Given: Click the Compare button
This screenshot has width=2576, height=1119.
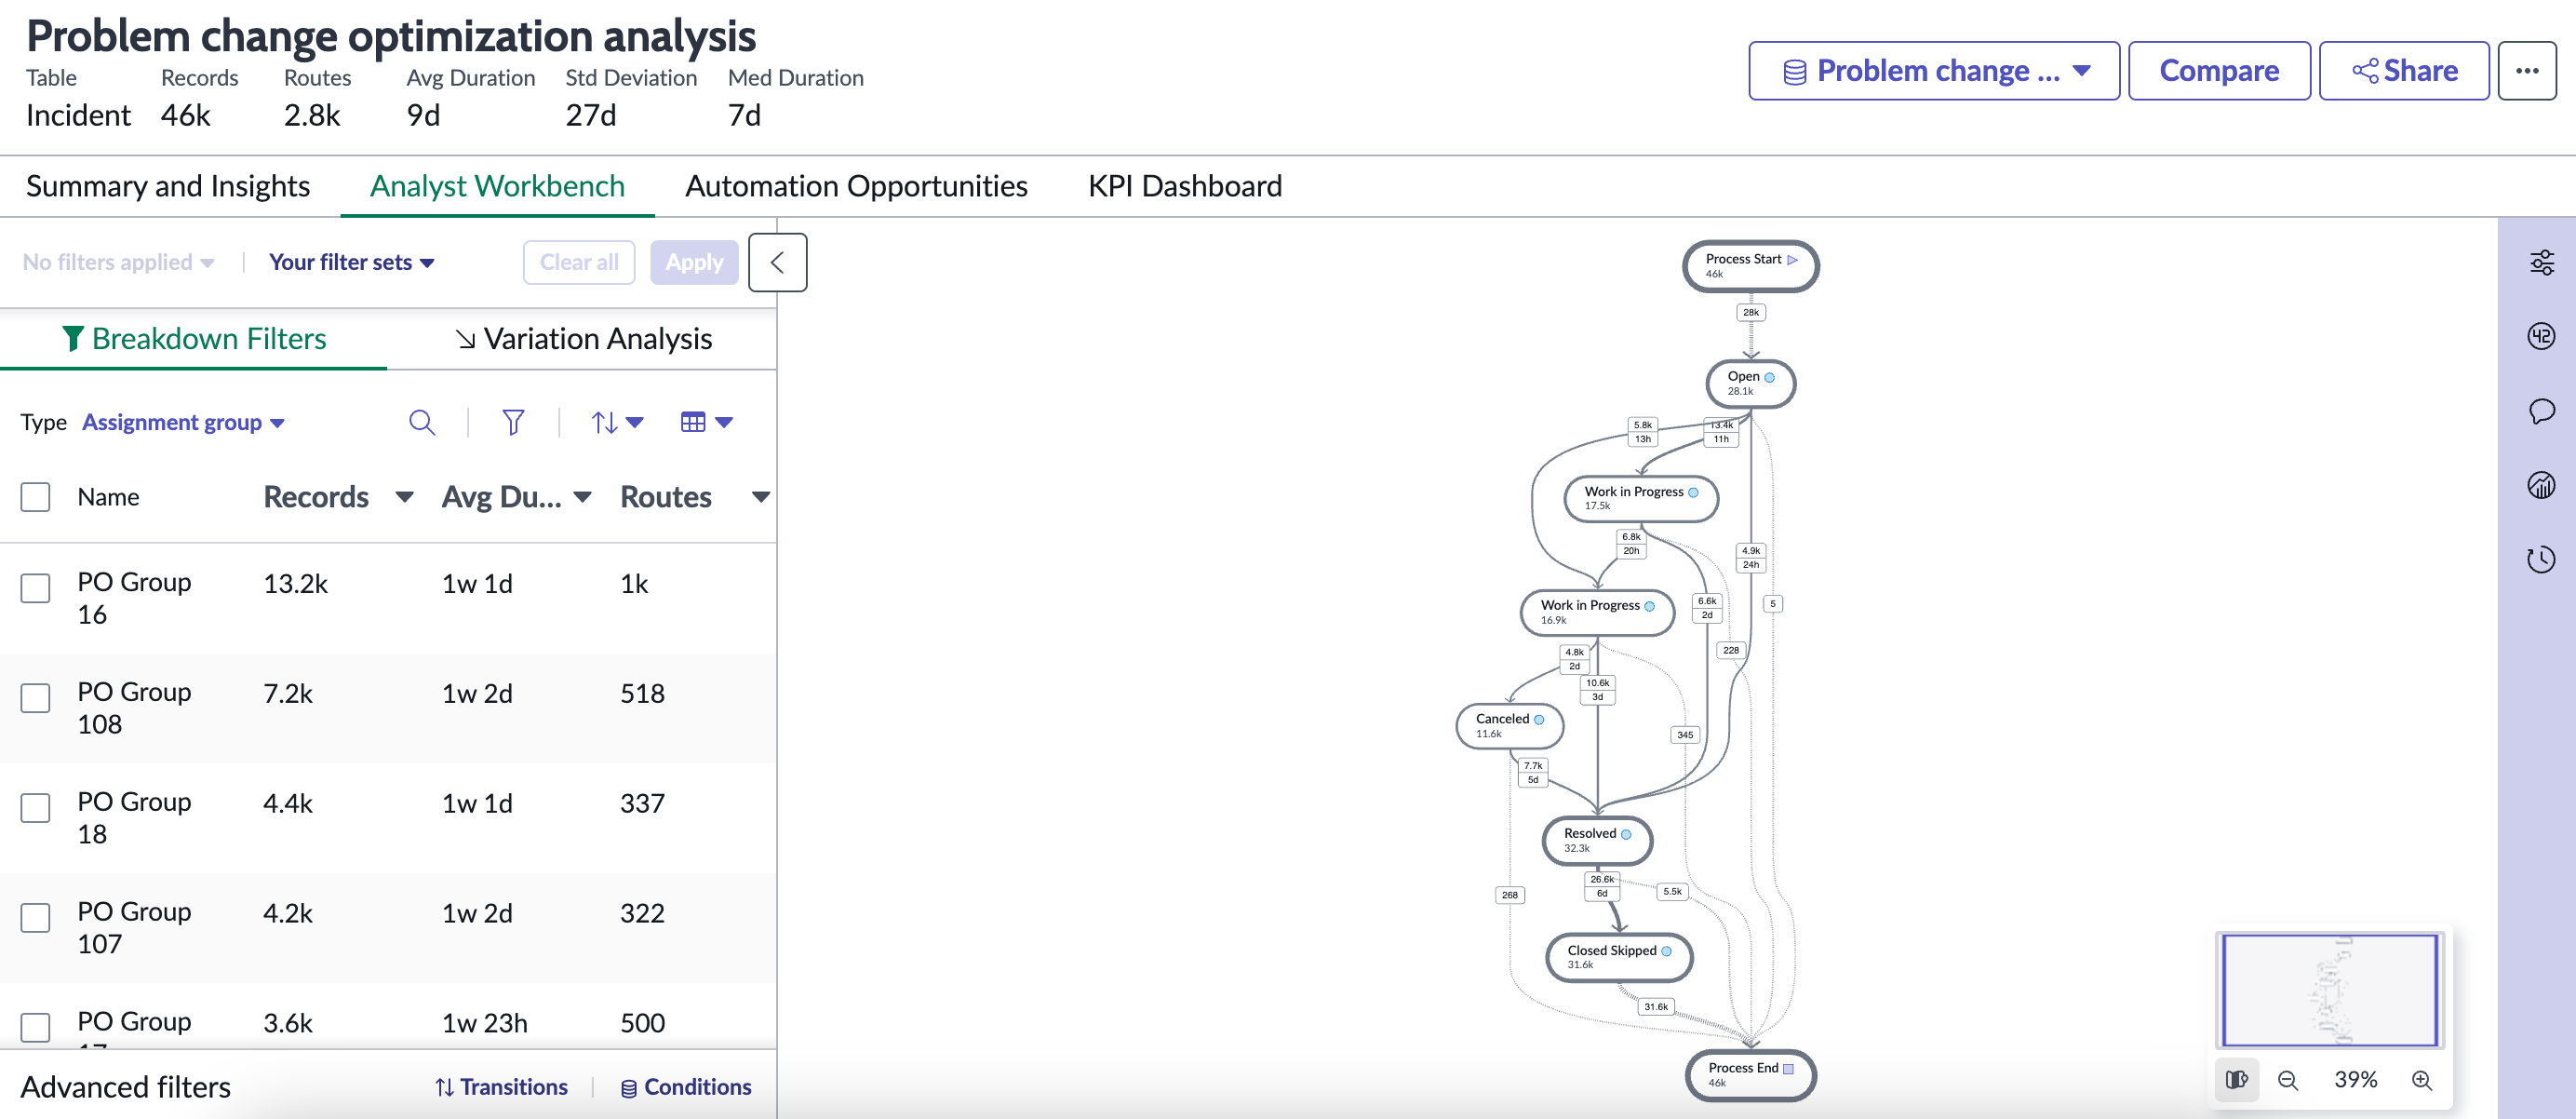Looking at the screenshot, I should click(x=2218, y=71).
